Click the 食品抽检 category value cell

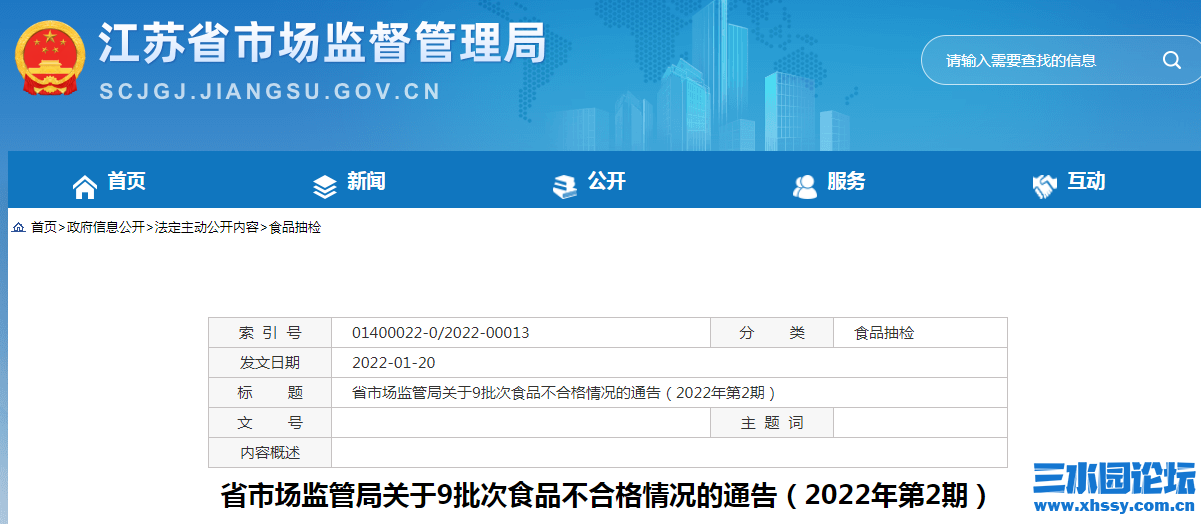click(920, 333)
